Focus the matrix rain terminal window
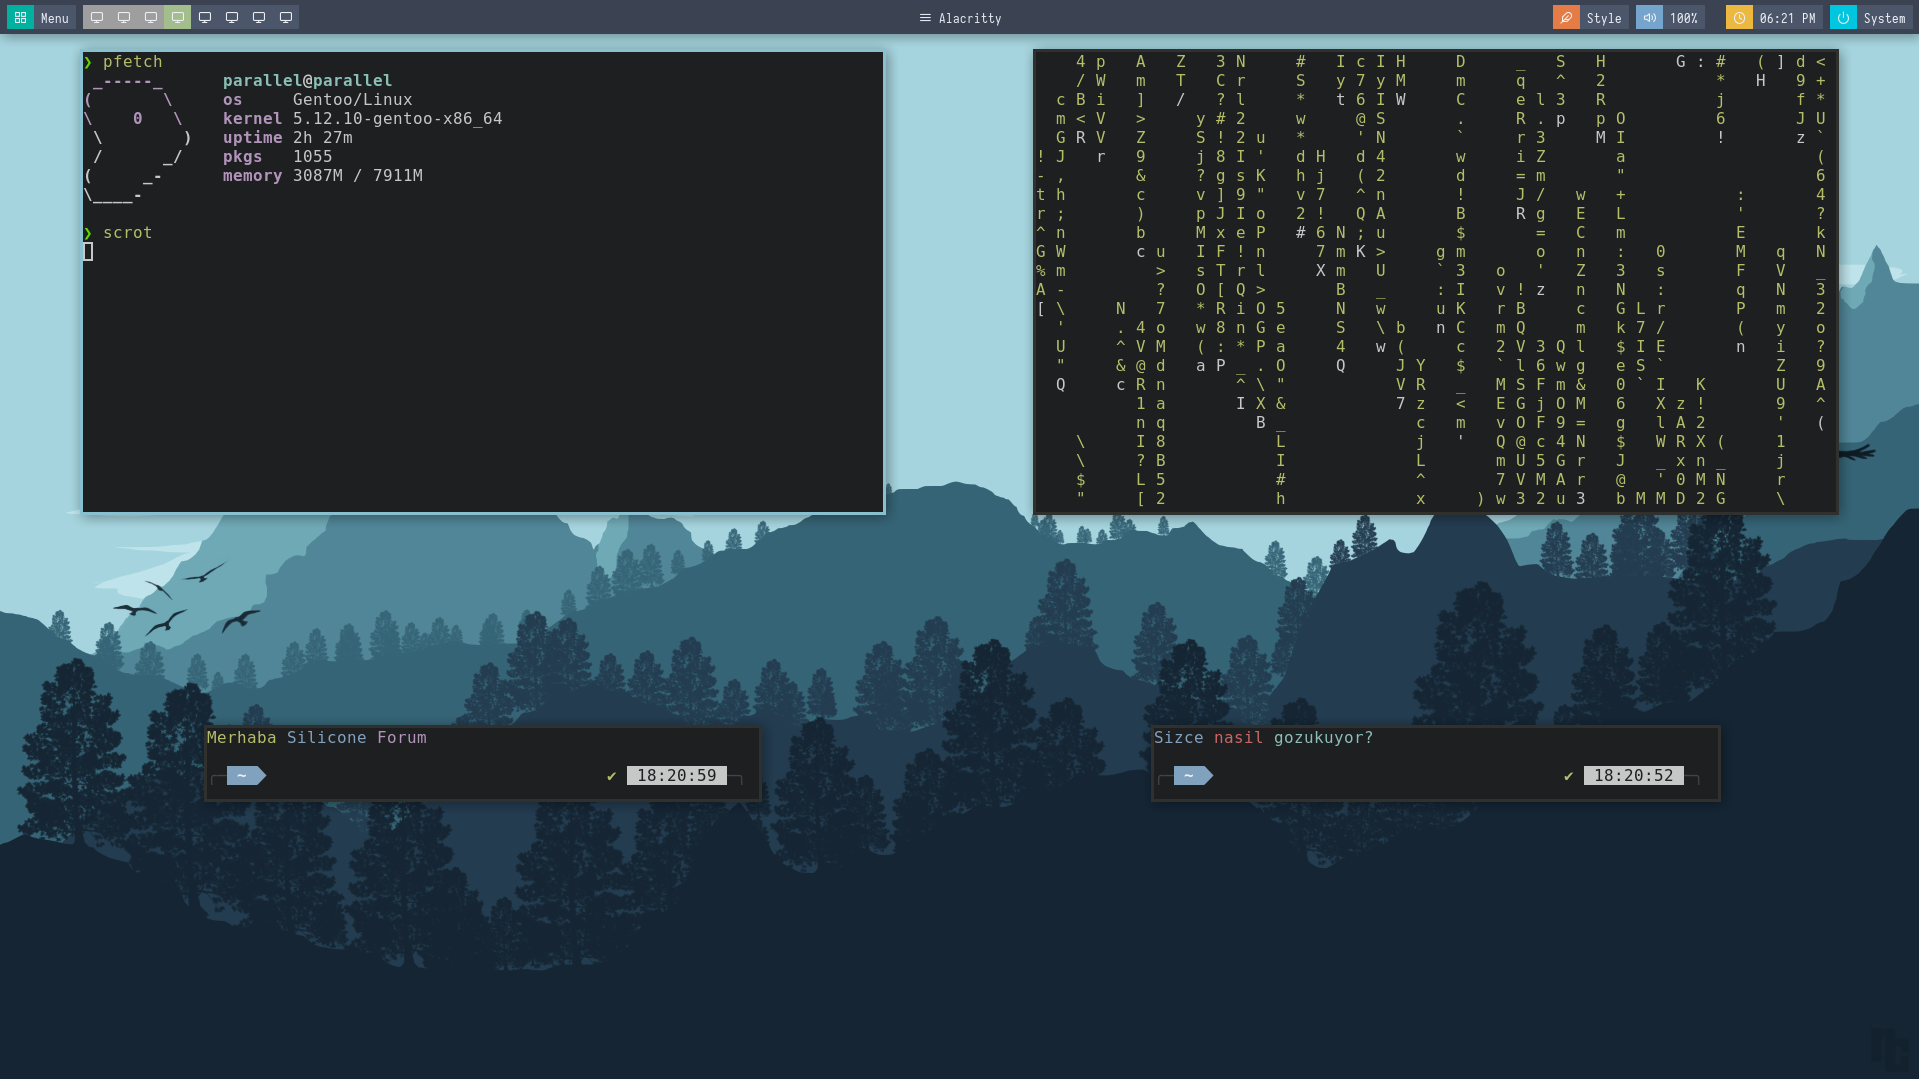This screenshot has width=1919, height=1079. point(1435,281)
